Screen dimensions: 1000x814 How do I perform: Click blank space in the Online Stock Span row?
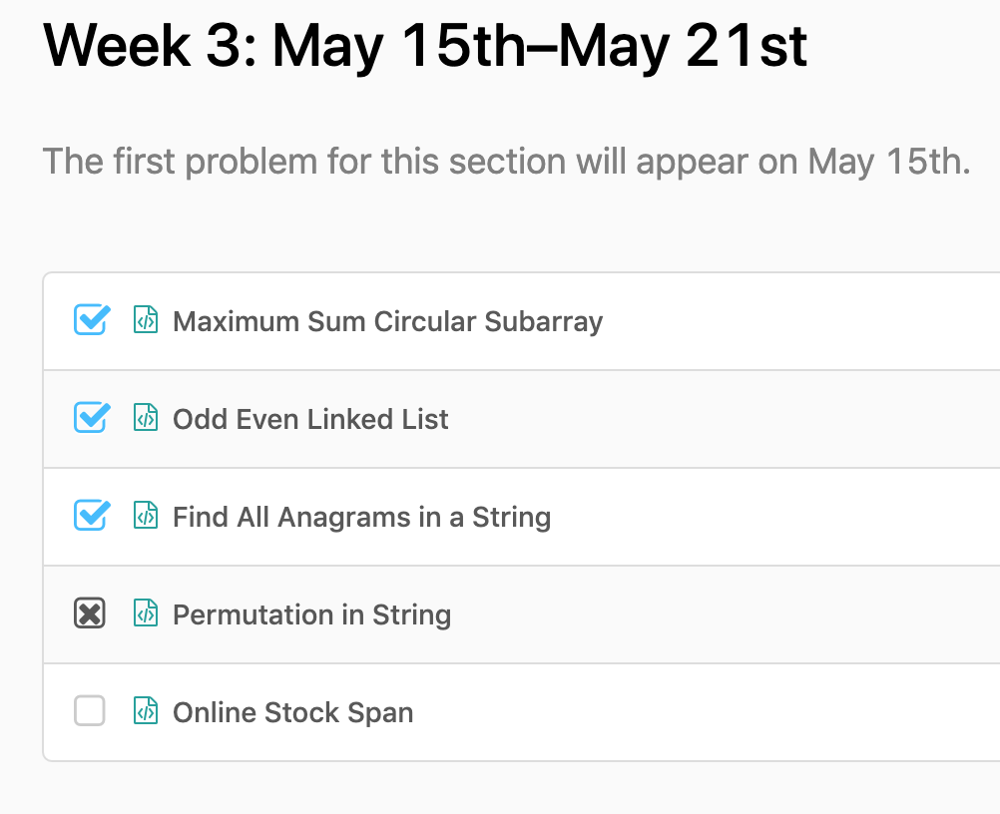pos(702,712)
